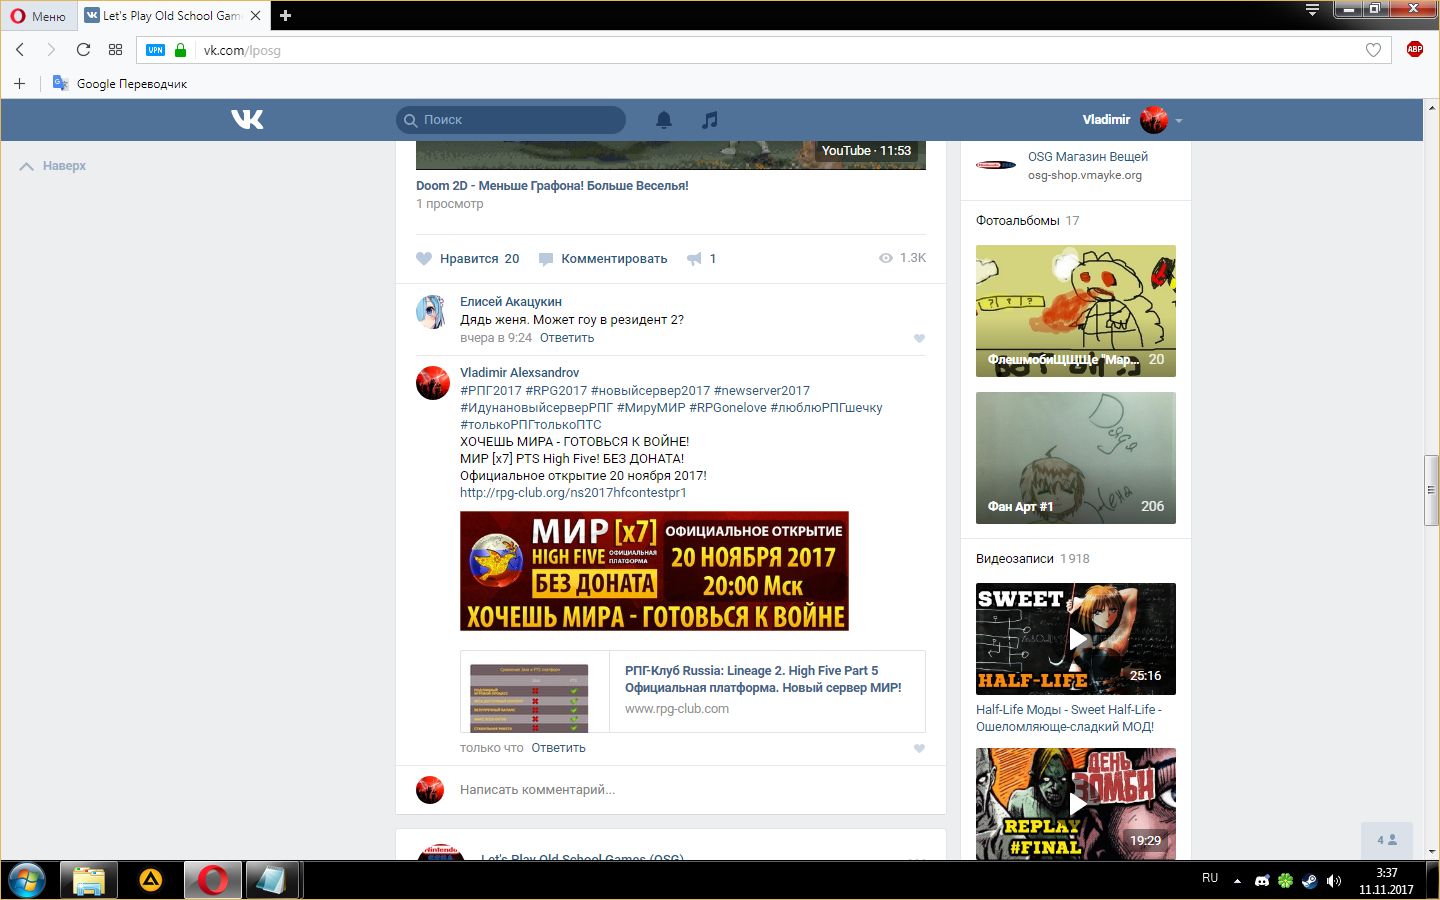
Task: Click the #РПГ2017 hashtag
Action: click(x=491, y=390)
